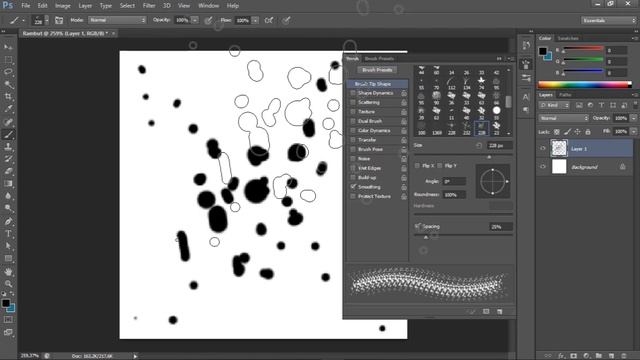
Task: Select the Brush Tip Shape option
Action: (378, 84)
